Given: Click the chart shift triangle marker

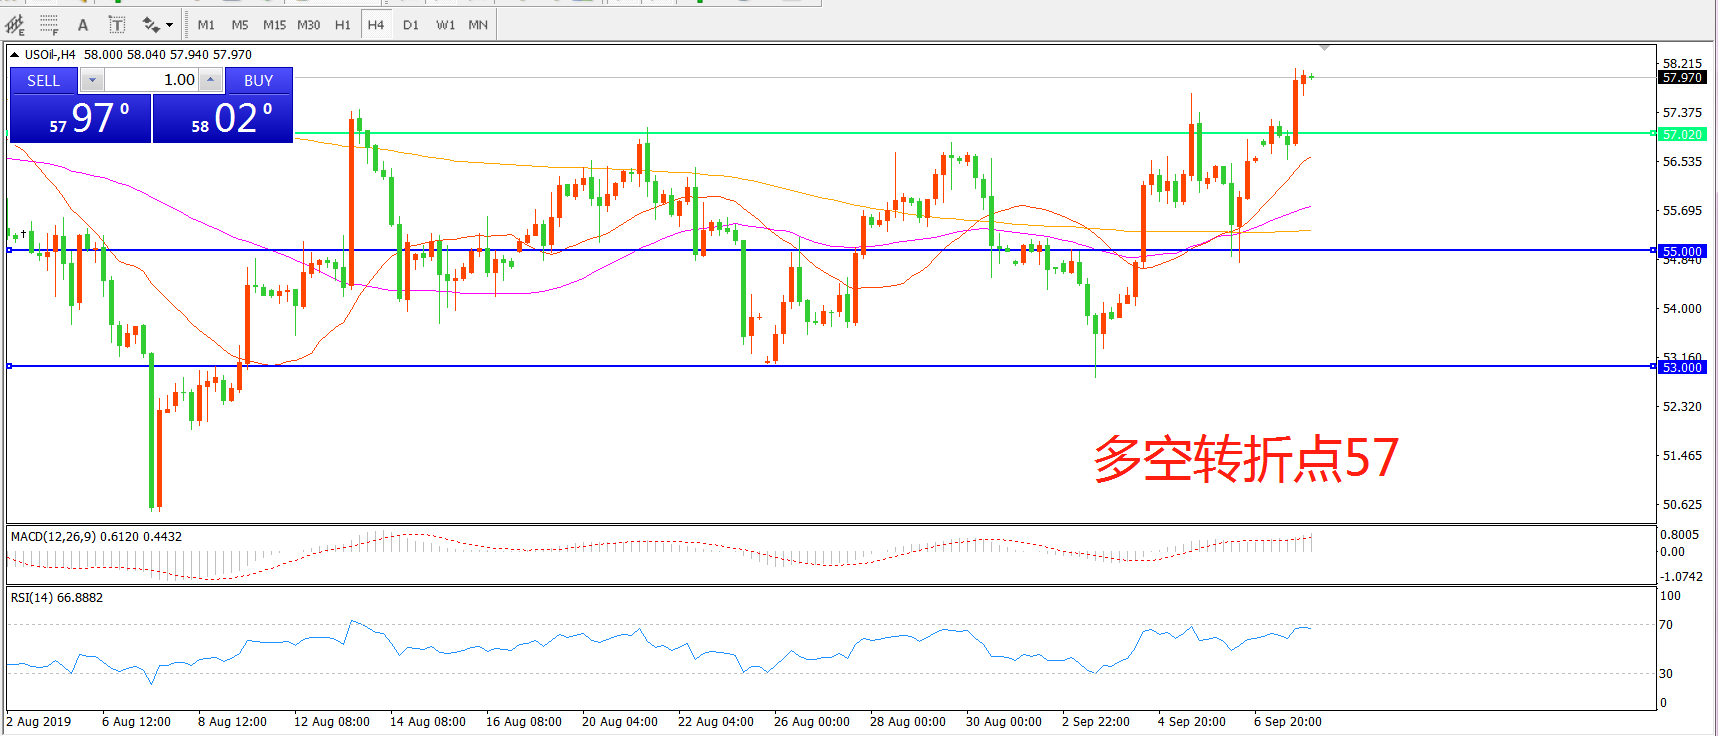Looking at the screenshot, I should point(1324,48).
